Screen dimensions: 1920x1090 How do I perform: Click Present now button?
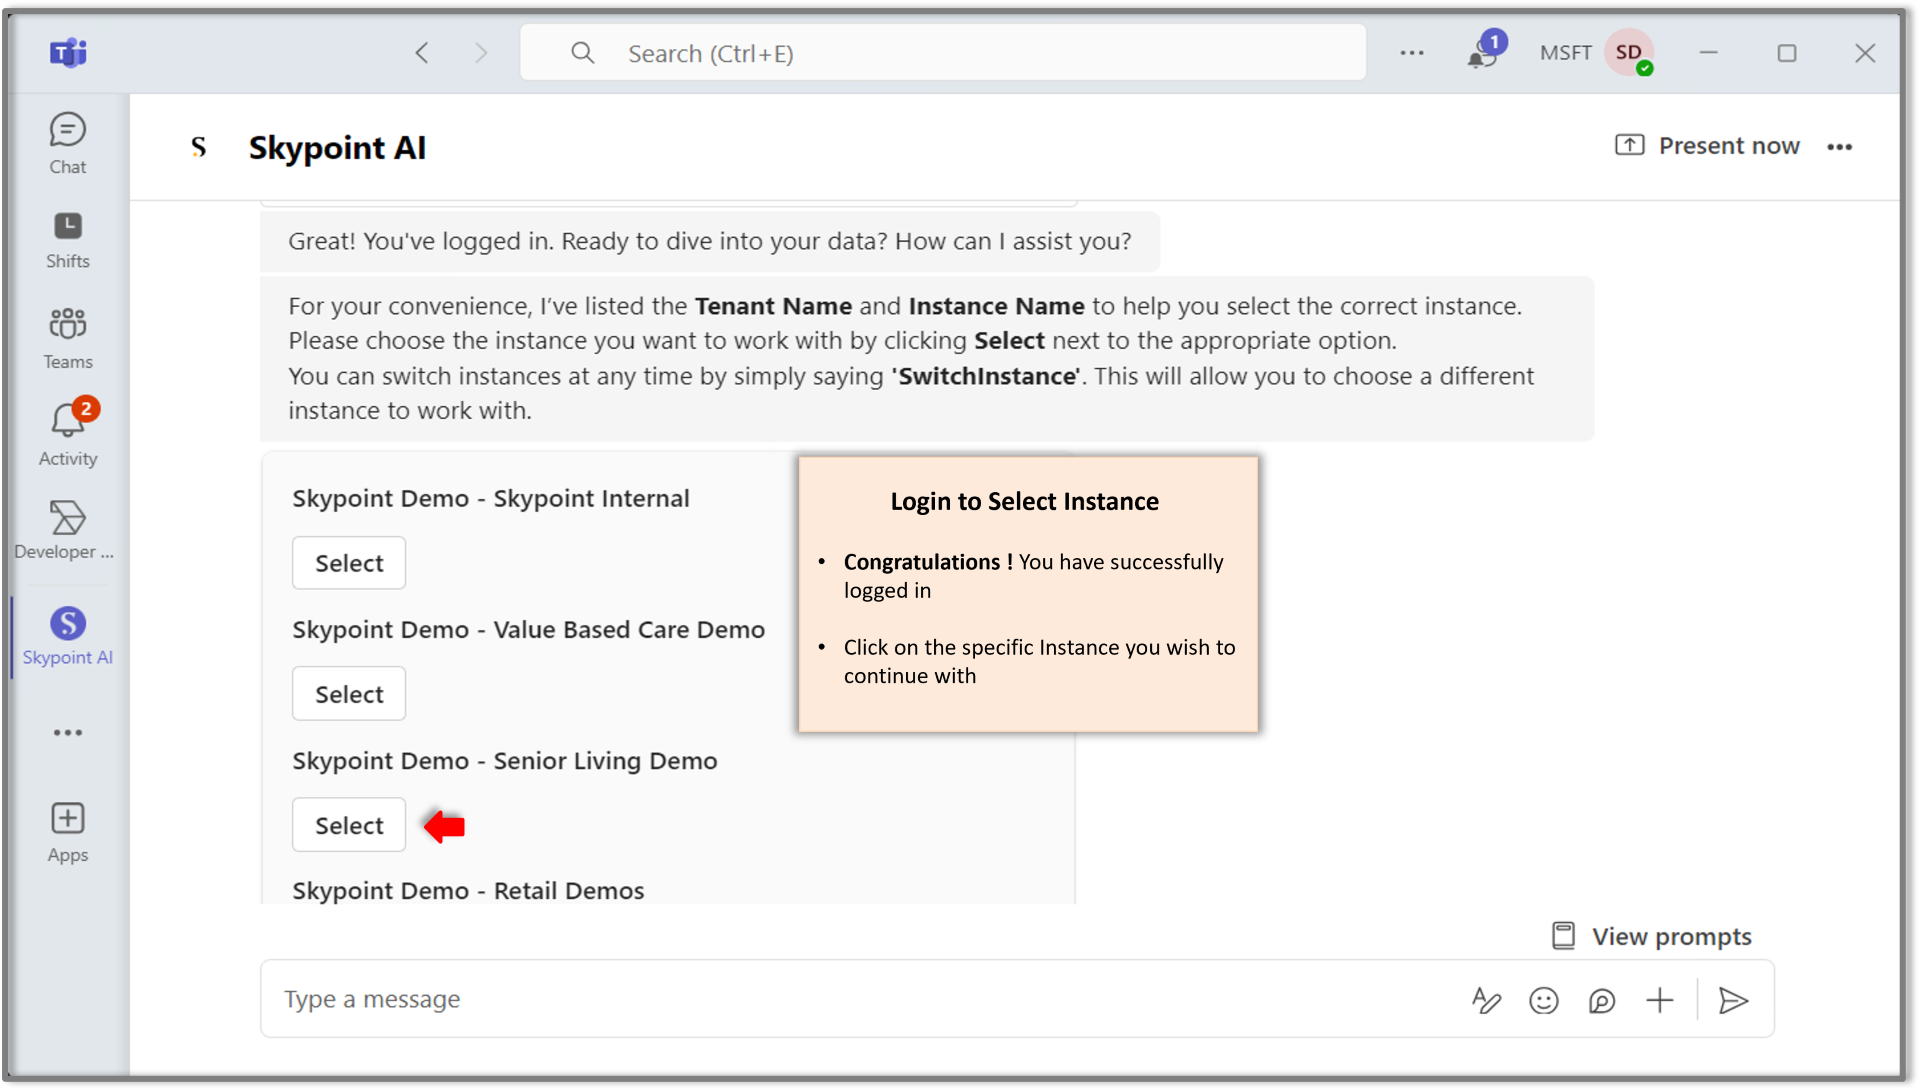[1707, 146]
